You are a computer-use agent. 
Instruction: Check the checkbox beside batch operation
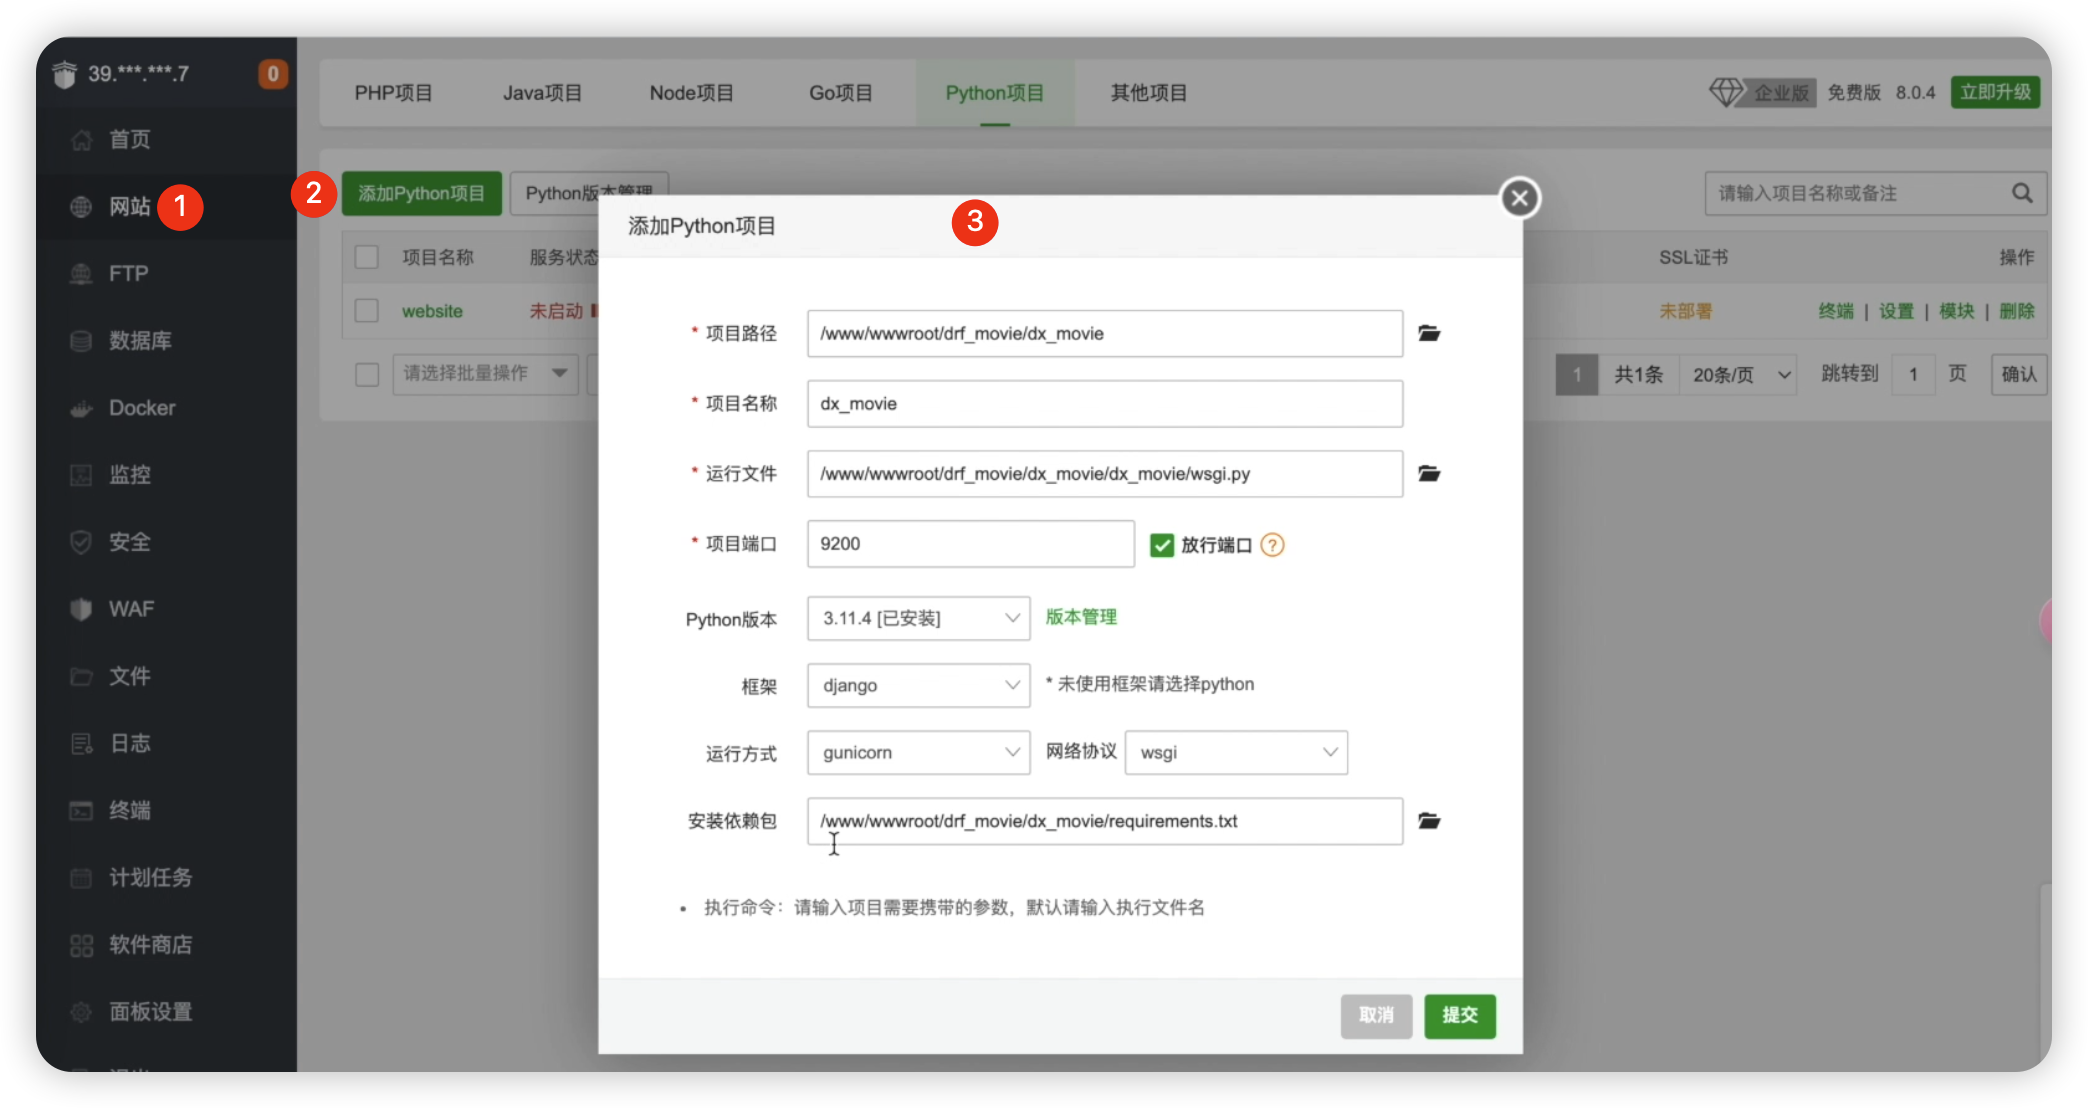click(x=367, y=374)
